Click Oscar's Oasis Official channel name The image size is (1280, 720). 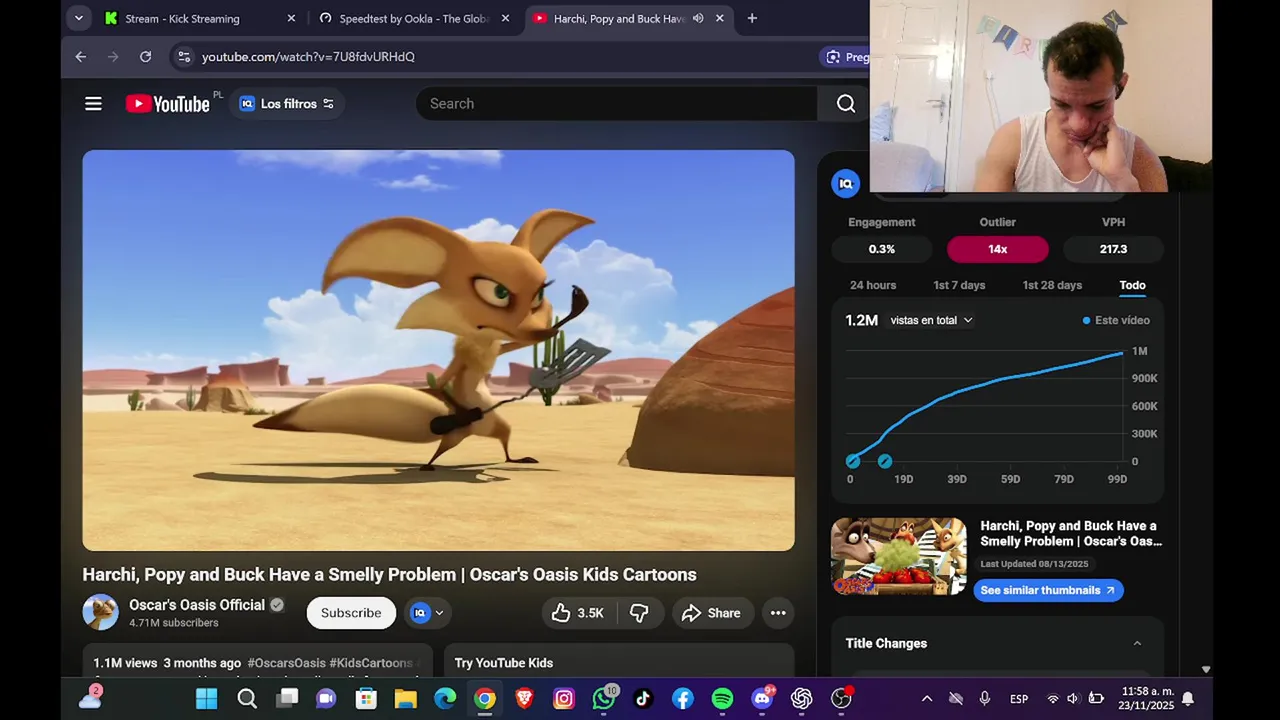pos(197,605)
